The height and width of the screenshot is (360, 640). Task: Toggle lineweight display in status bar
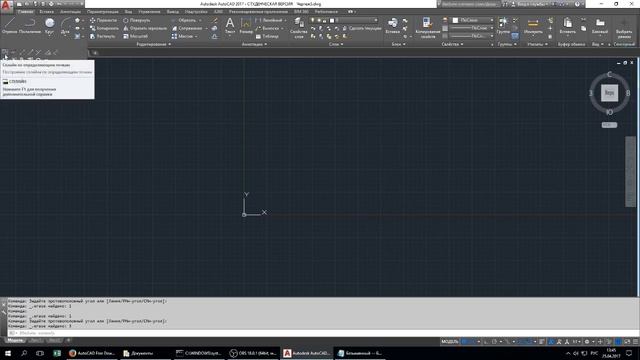point(542,342)
